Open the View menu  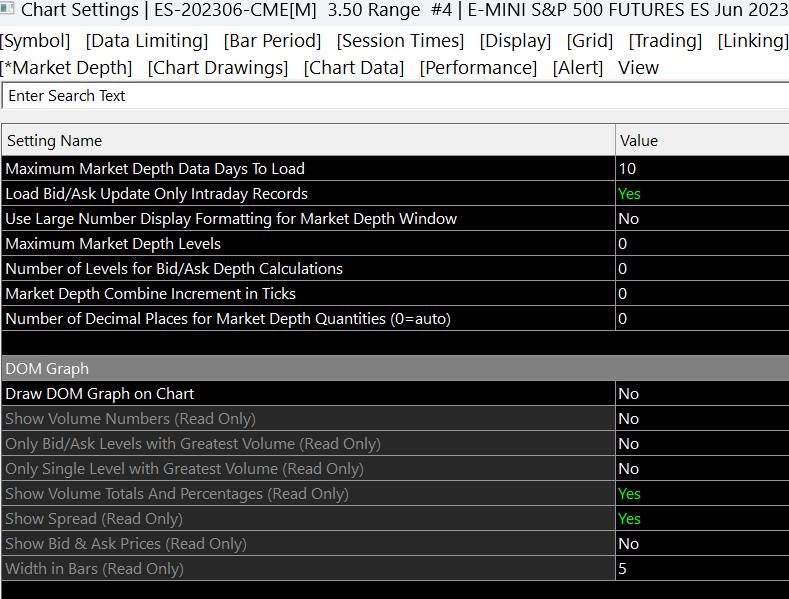(638, 68)
